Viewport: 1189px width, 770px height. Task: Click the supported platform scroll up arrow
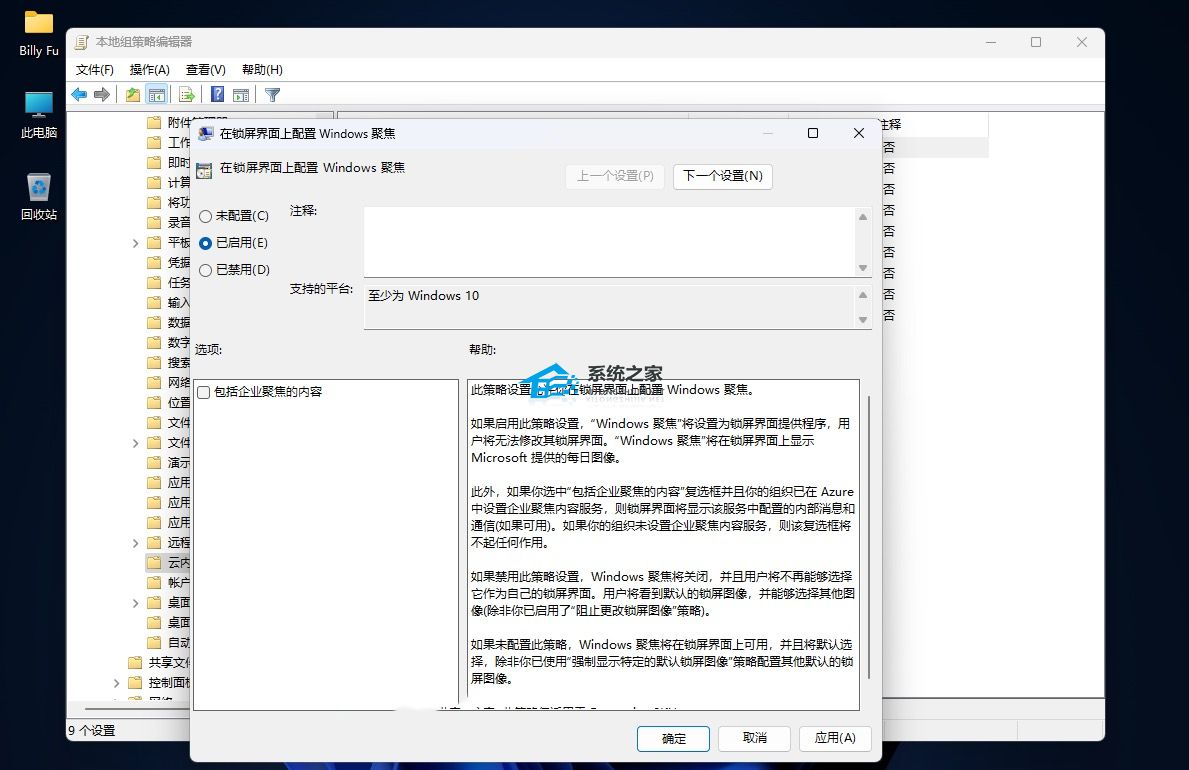pos(863,295)
